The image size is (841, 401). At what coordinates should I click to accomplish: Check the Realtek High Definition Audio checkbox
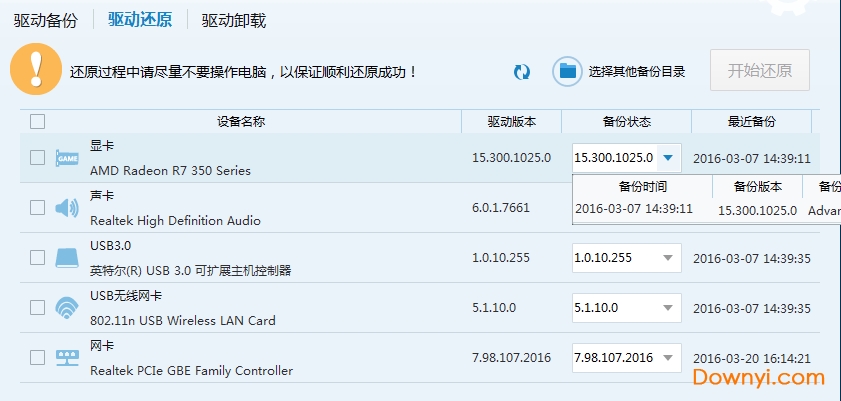pyautogui.click(x=38, y=208)
